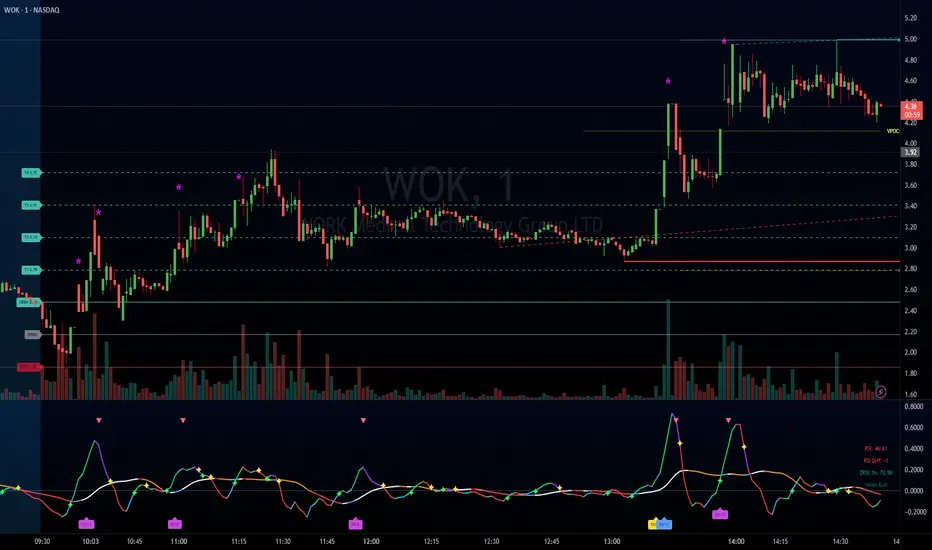Click the pink triangle above the 11:00 oscillator peak

(183, 420)
